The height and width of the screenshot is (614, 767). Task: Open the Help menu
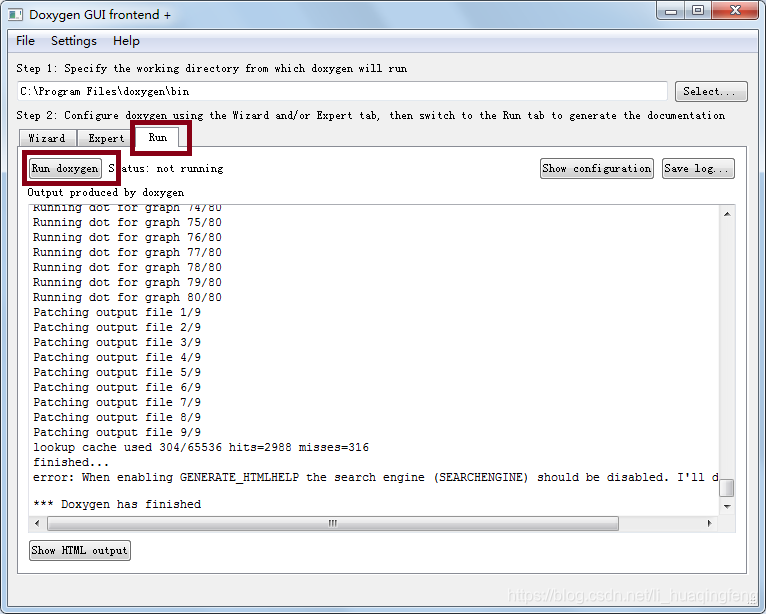point(126,41)
